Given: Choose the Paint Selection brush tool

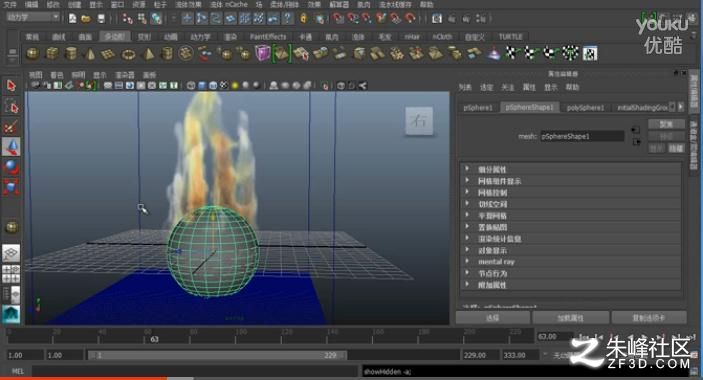Looking at the screenshot, I should point(11,127).
